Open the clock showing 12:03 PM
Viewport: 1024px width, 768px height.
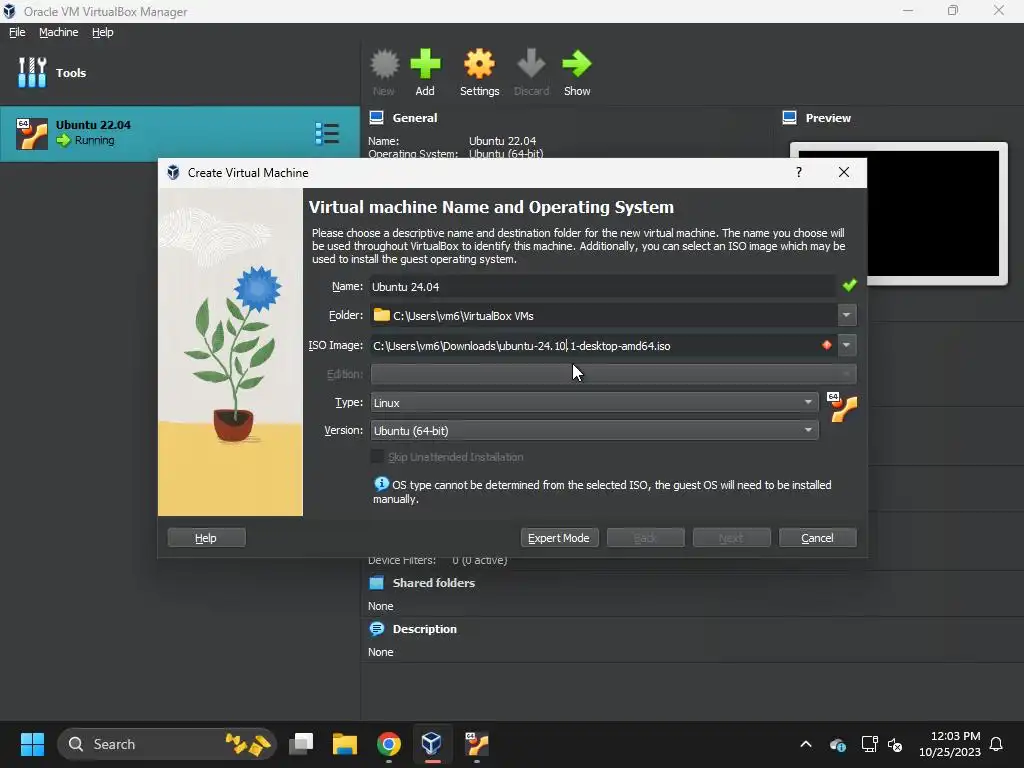(x=950, y=744)
